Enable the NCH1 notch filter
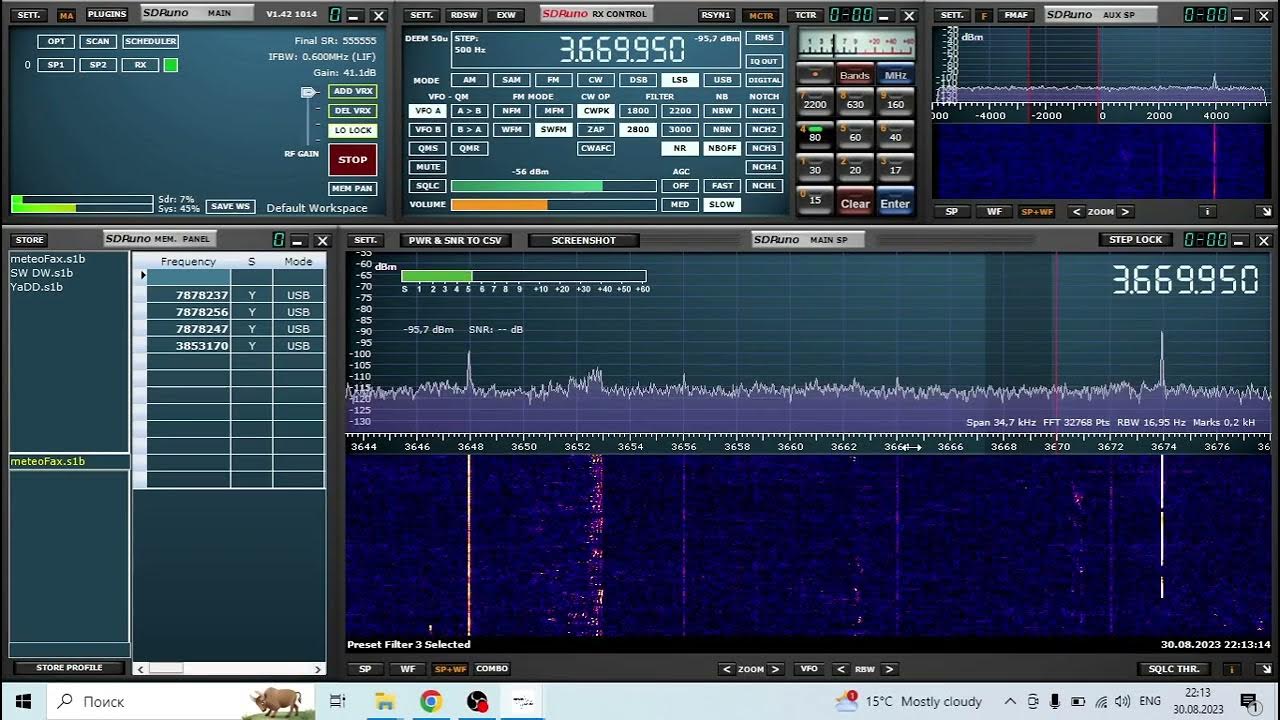The height and width of the screenshot is (720, 1280). pos(764,111)
